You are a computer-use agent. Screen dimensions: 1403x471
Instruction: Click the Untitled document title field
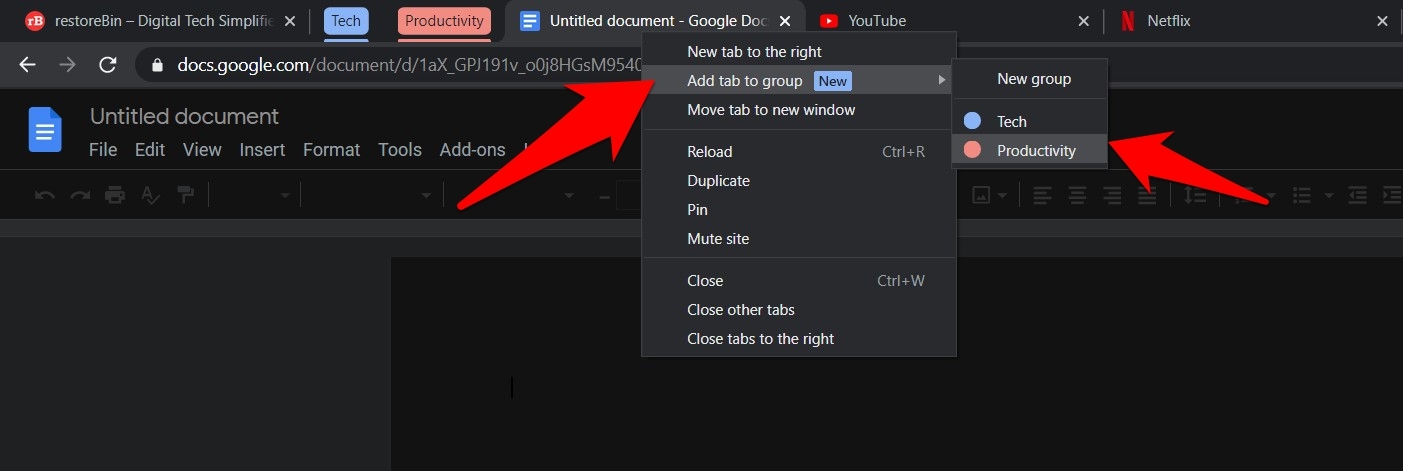pos(184,117)
